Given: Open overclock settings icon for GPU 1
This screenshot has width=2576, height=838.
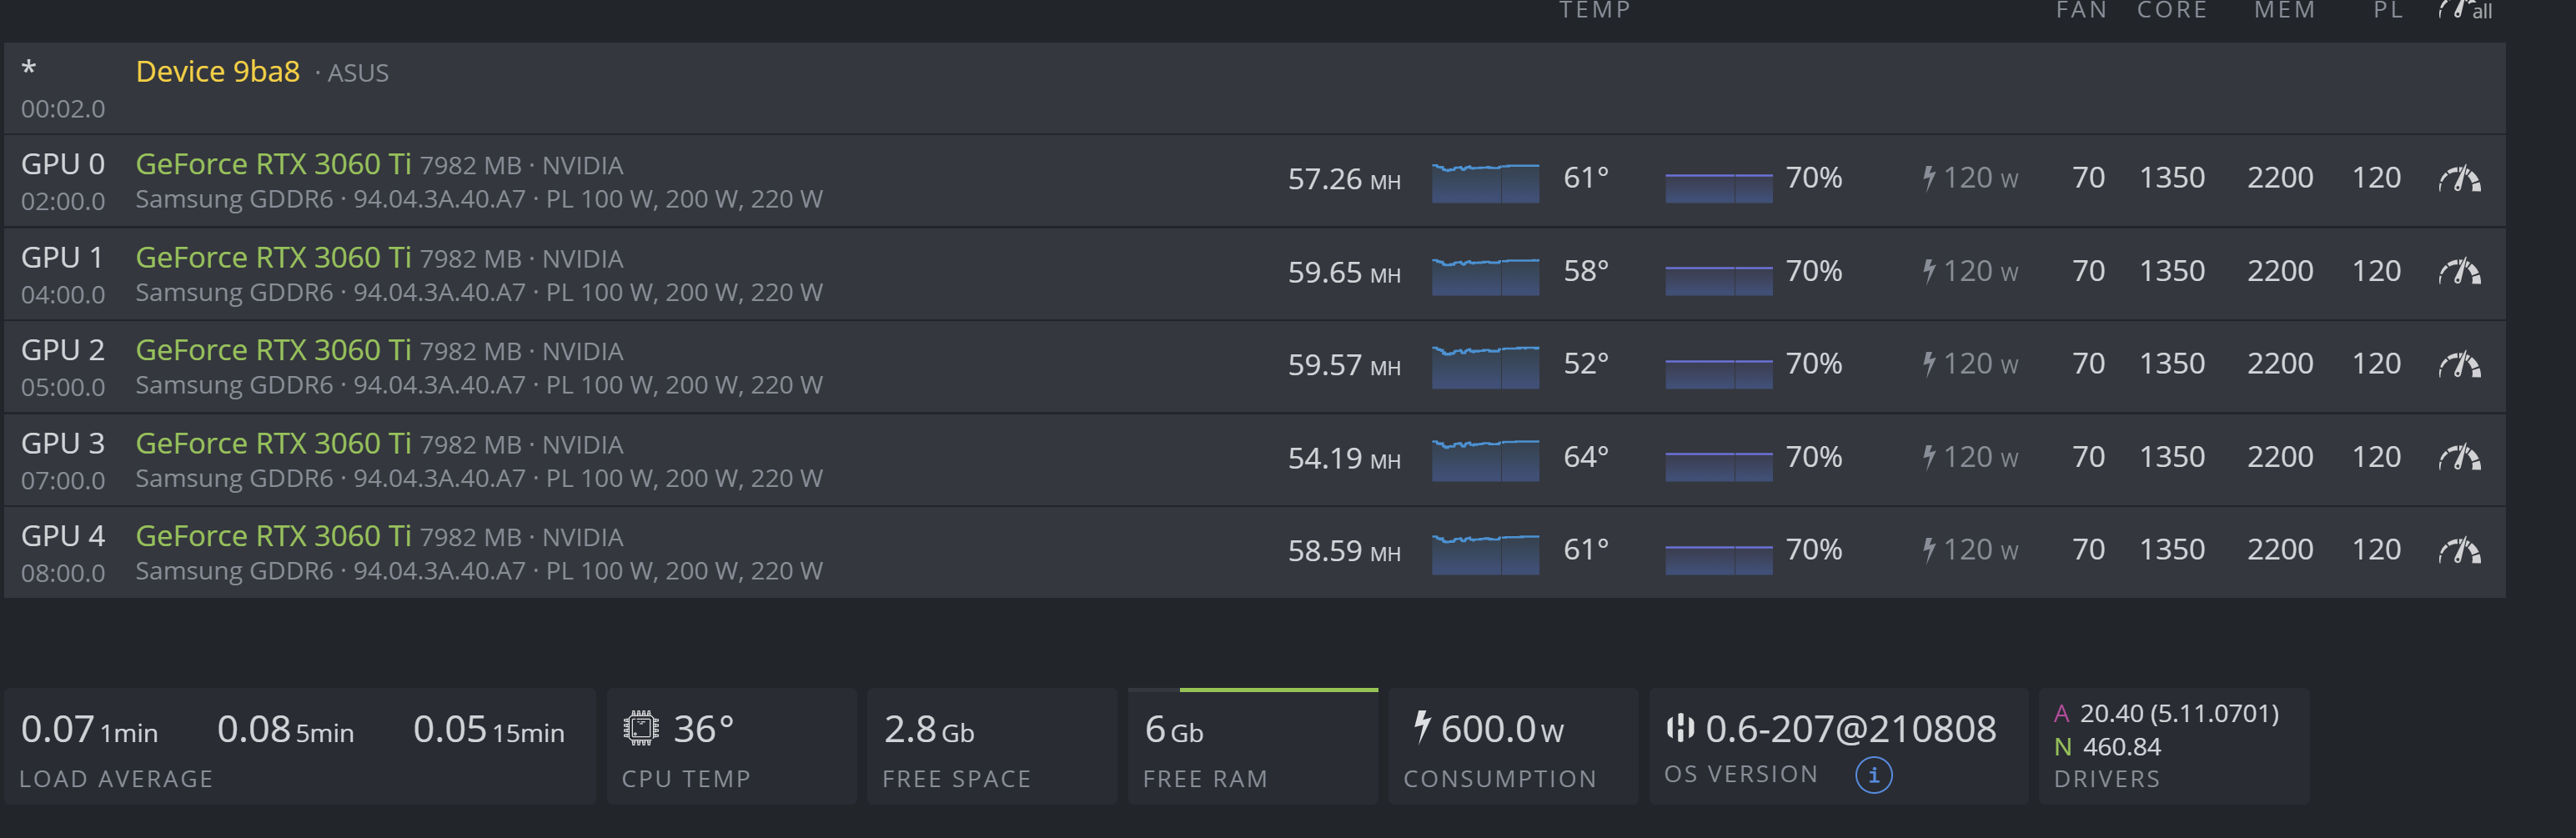Looking at the screenshot, I should [x=2459, y=272].
